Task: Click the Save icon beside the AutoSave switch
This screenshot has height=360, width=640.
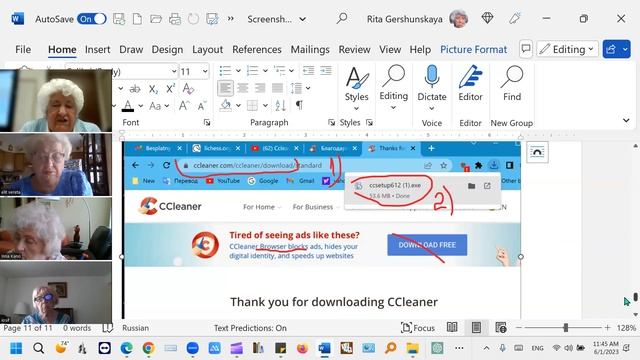Action: coord(119,19)
